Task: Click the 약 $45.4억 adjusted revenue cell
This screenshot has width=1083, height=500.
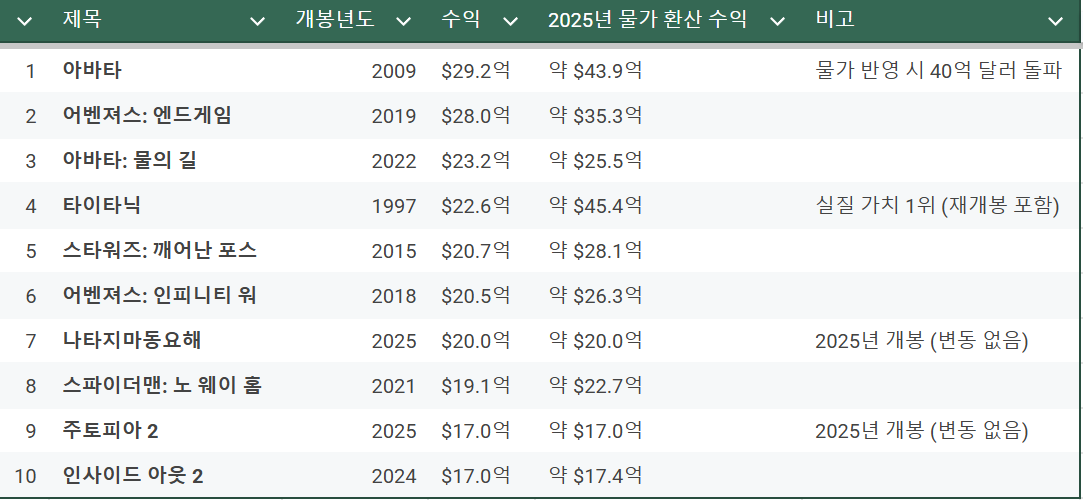Action: [596, 206]
